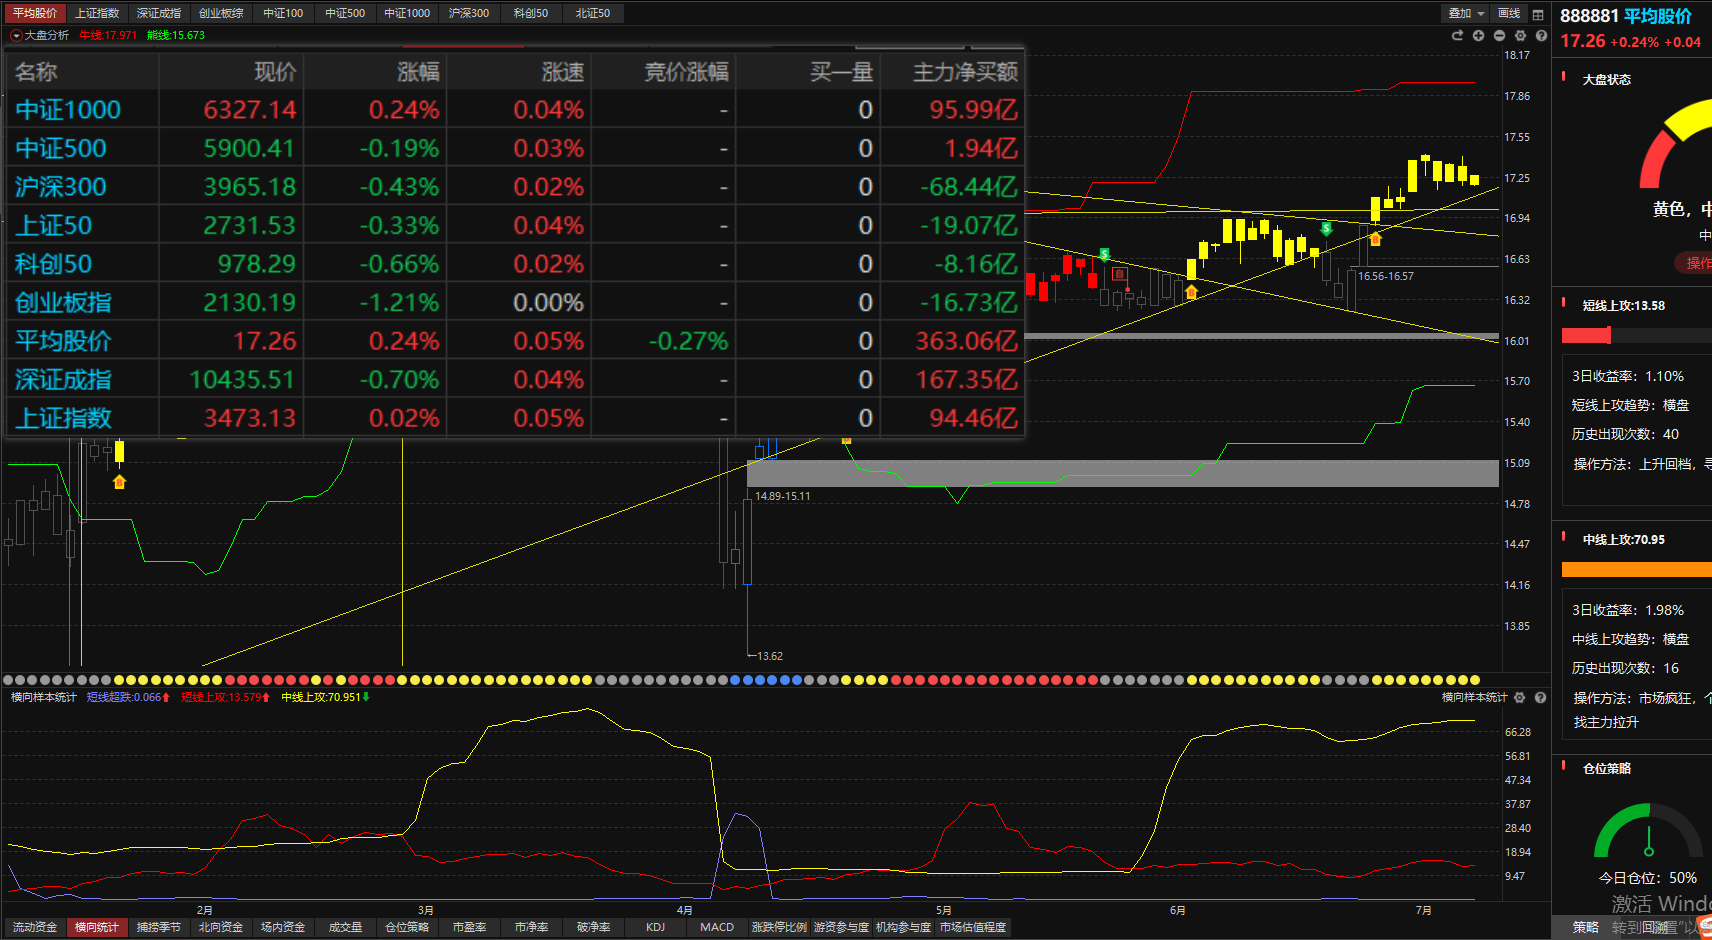
Task: Switch to the 中证100 tab
Action: click(283, 13)
